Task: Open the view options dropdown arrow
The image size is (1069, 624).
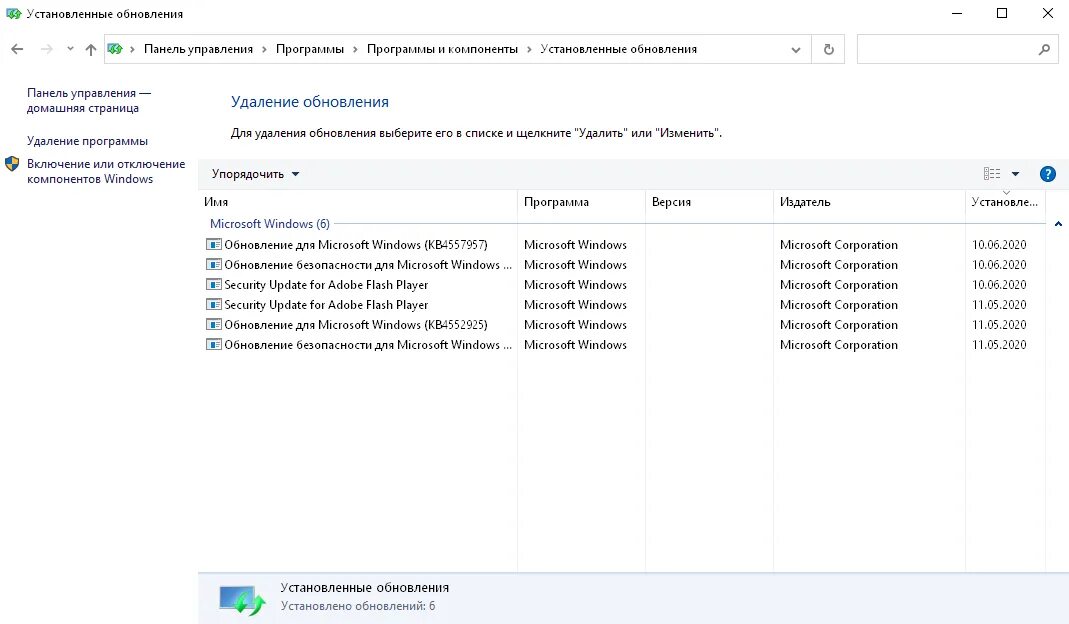Action: coord(1015,174)
